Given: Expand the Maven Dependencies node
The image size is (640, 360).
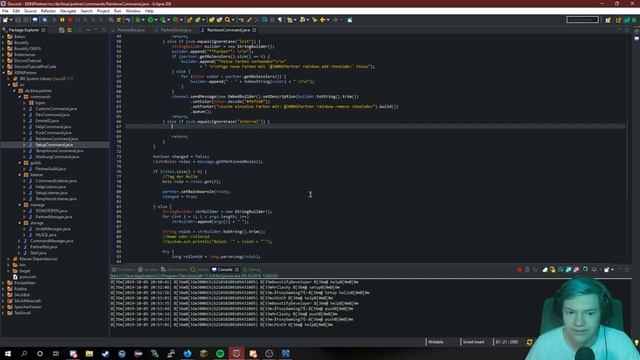Looking at the screenshot, I should (9, 259).
